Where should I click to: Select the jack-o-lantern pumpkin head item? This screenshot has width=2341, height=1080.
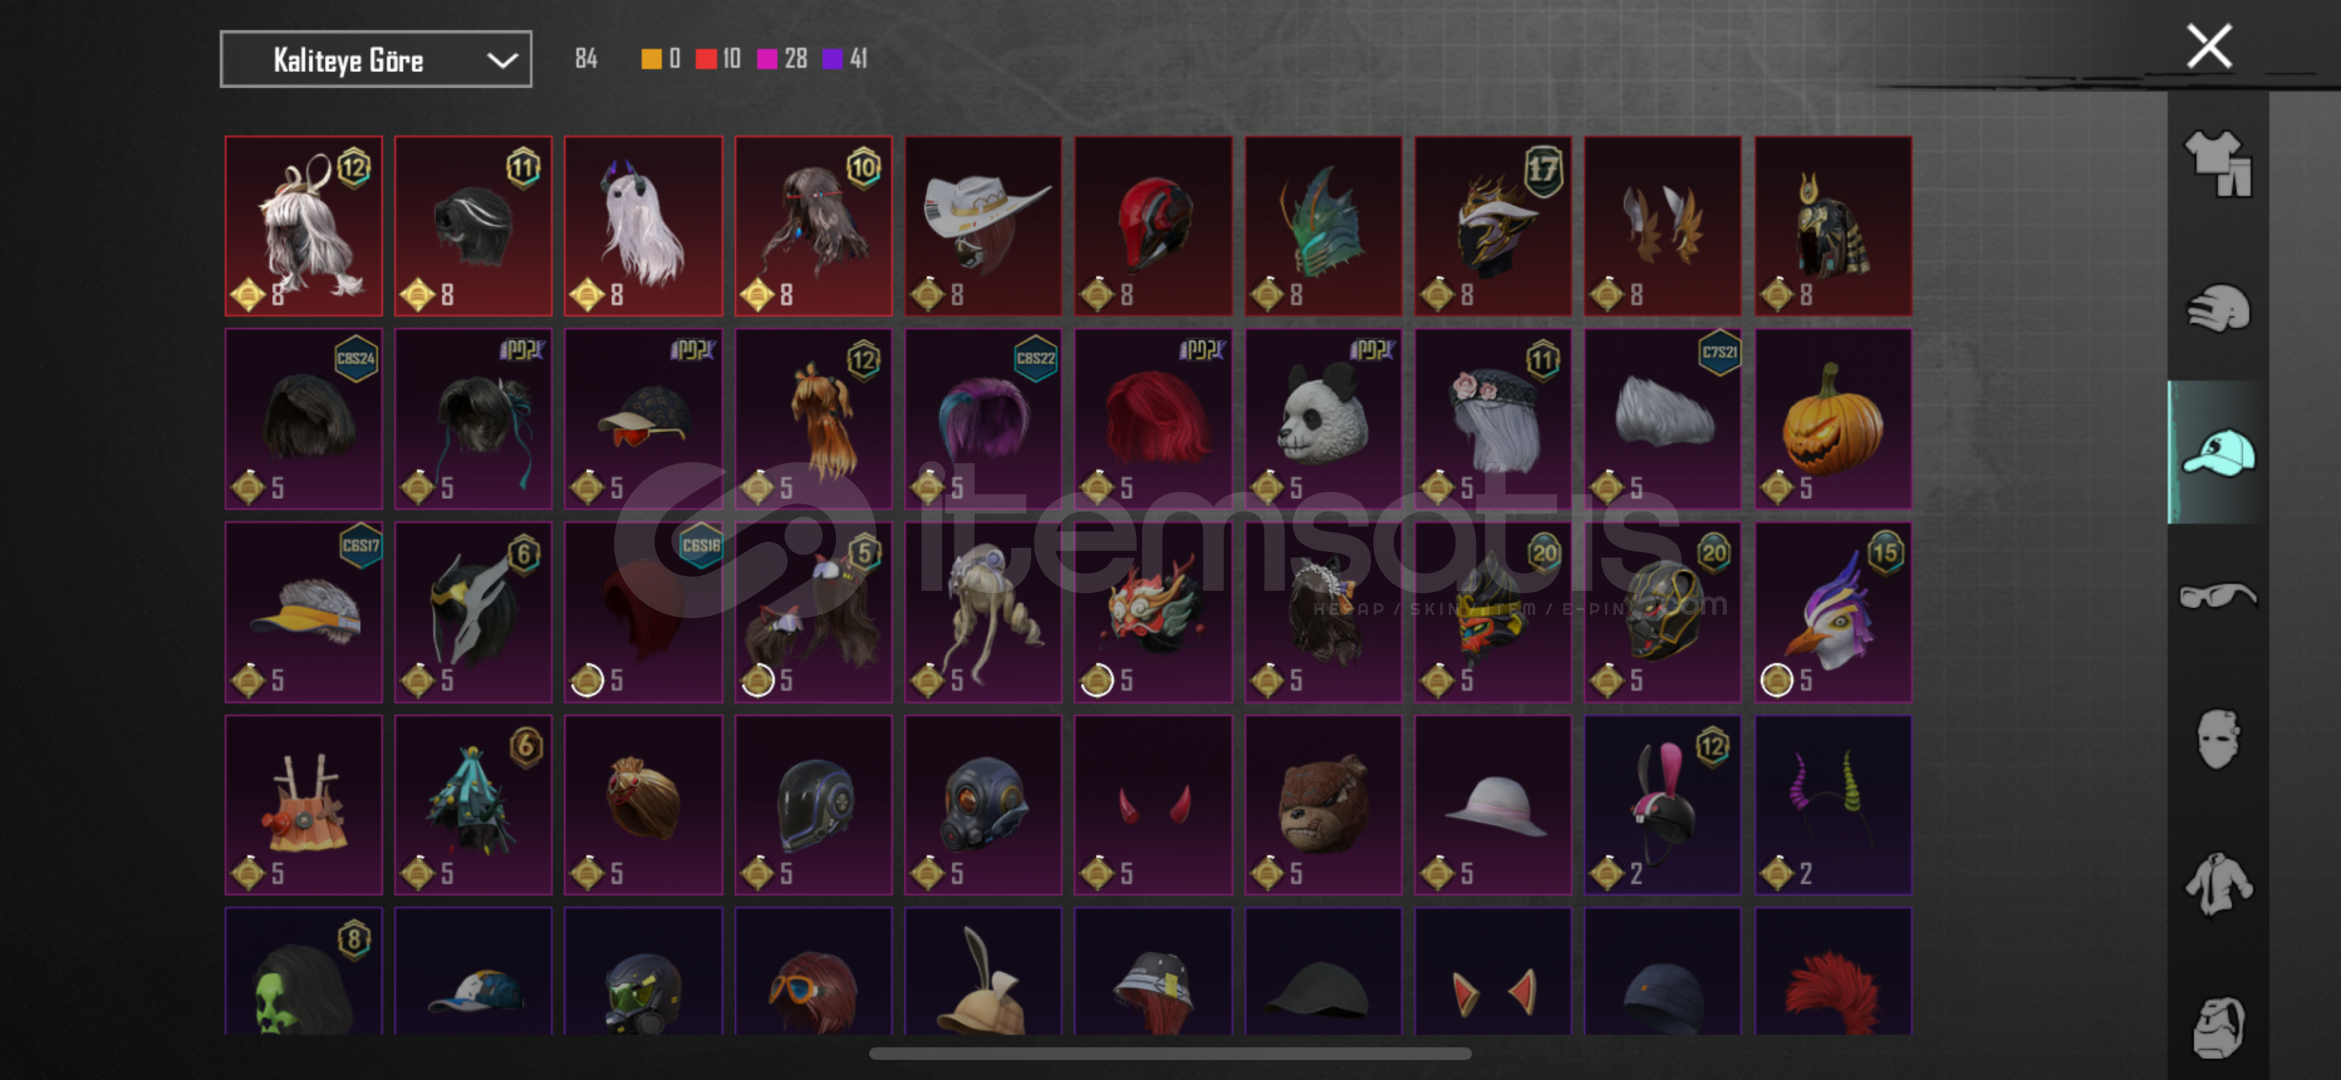(x=1833, y=419)
